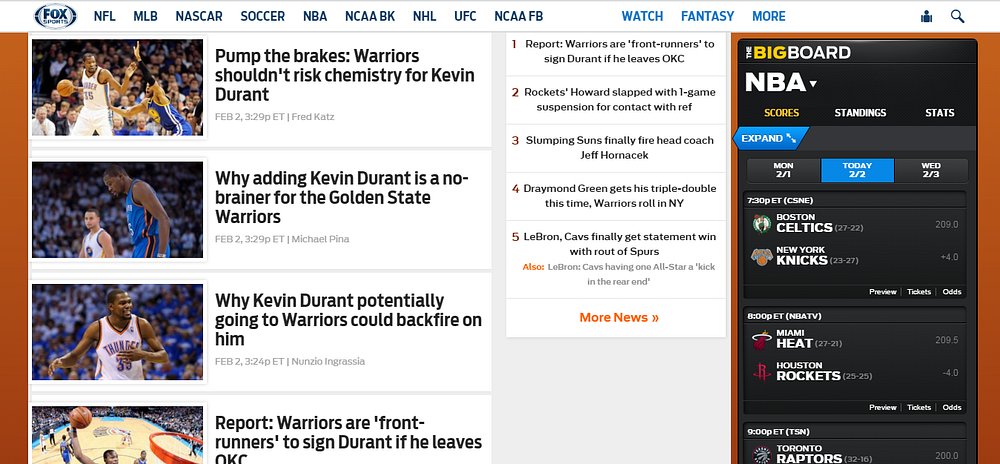Open the WATCH link

[642, 17]
